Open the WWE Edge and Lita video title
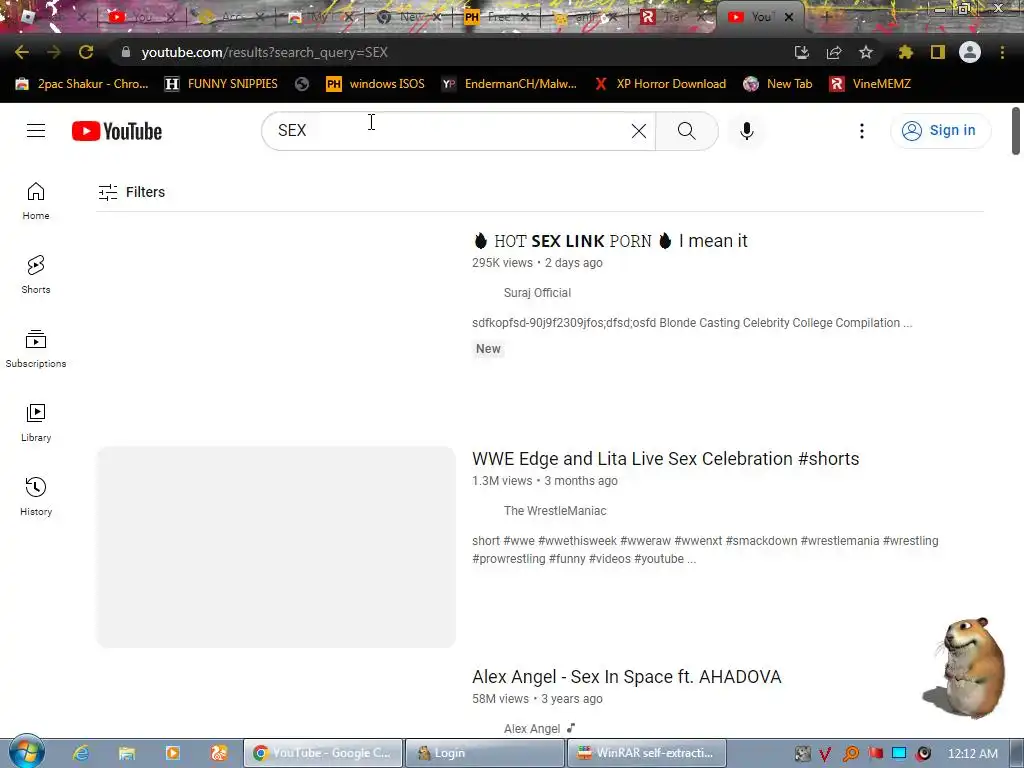The image size is (1024, 768). tap(665, 458)
